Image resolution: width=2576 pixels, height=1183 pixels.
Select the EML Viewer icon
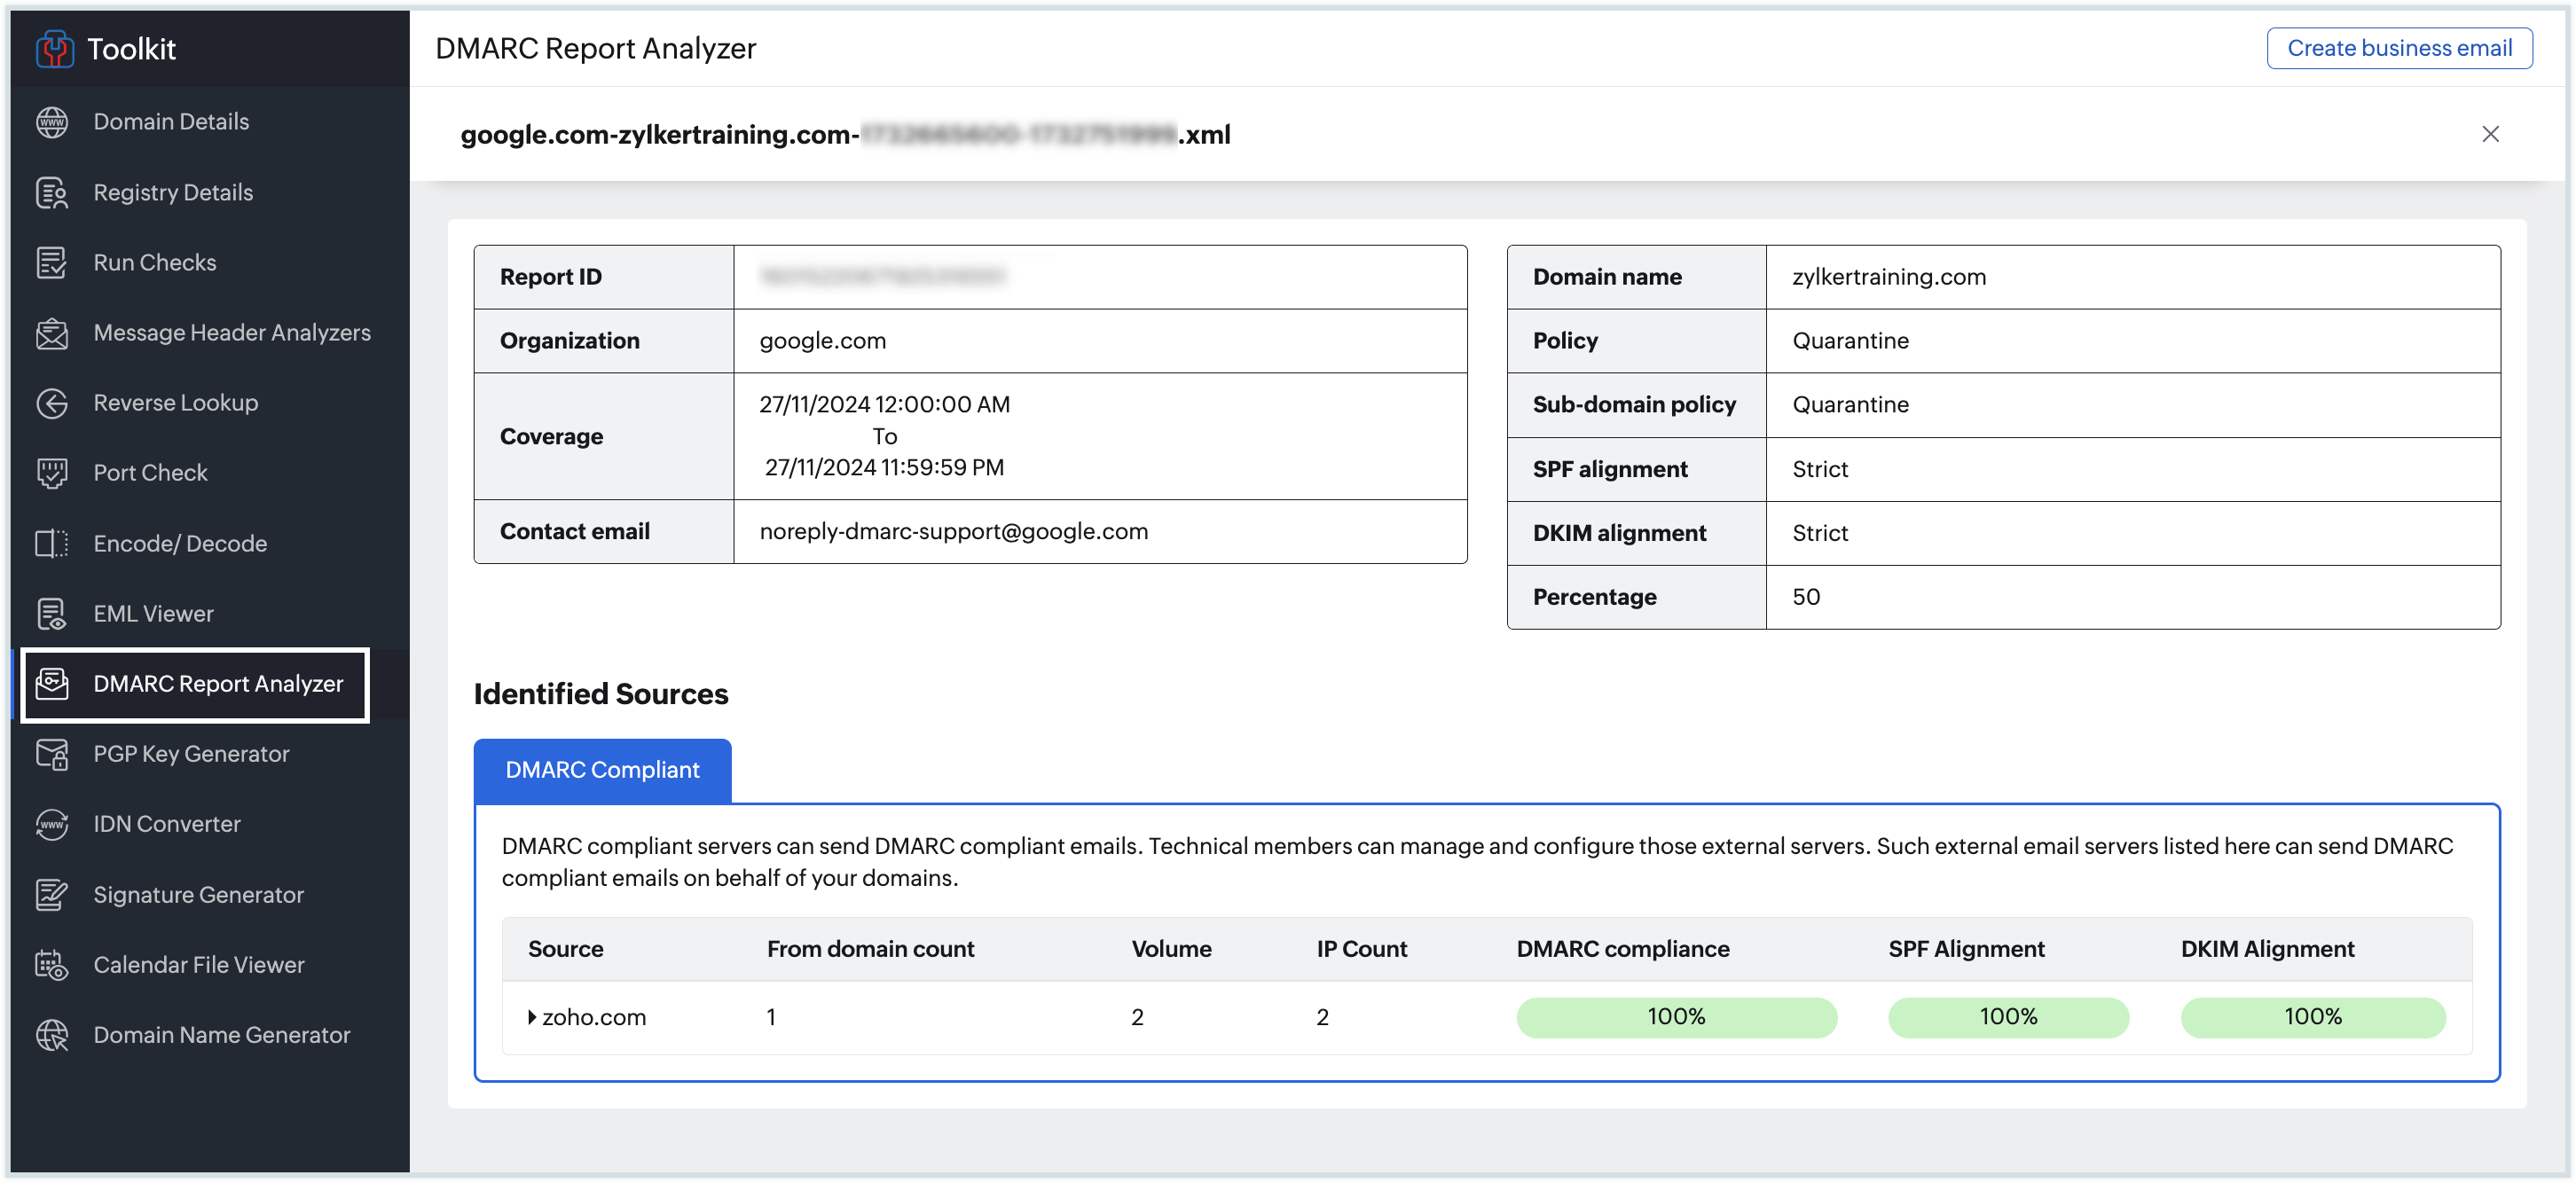tap(51, 613)
